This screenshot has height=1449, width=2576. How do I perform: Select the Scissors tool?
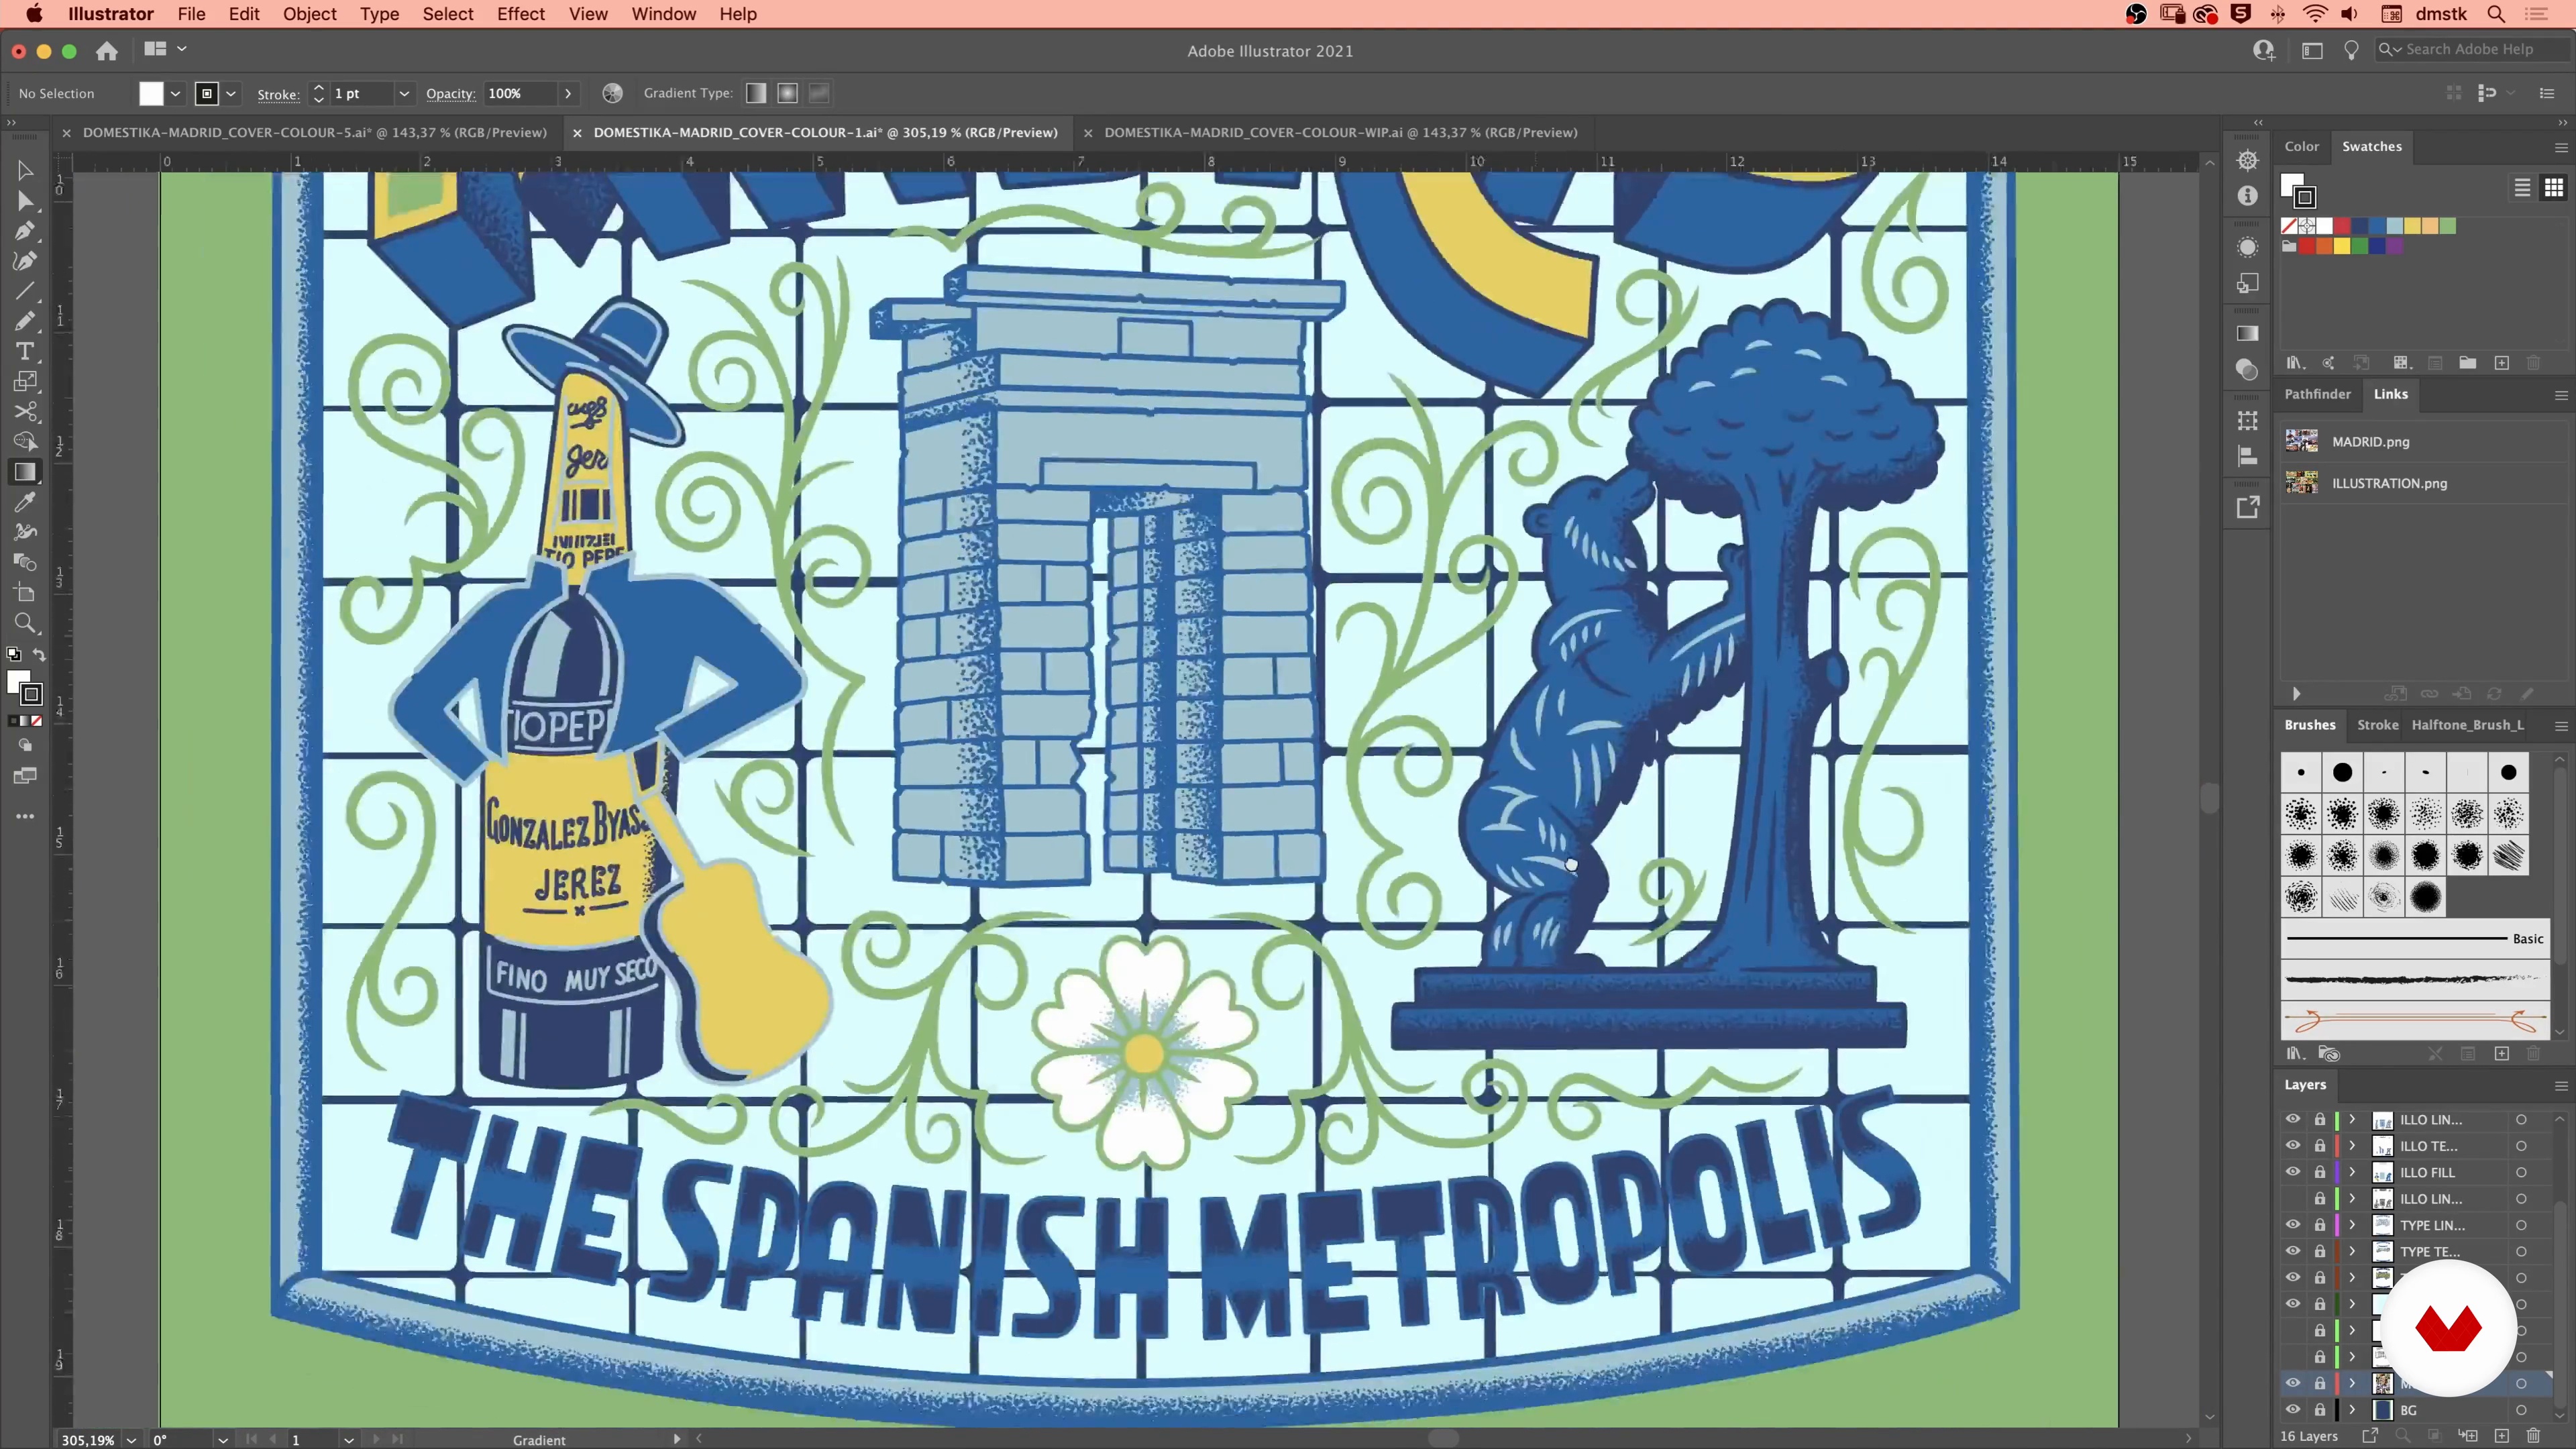click(x=25, y=411)
